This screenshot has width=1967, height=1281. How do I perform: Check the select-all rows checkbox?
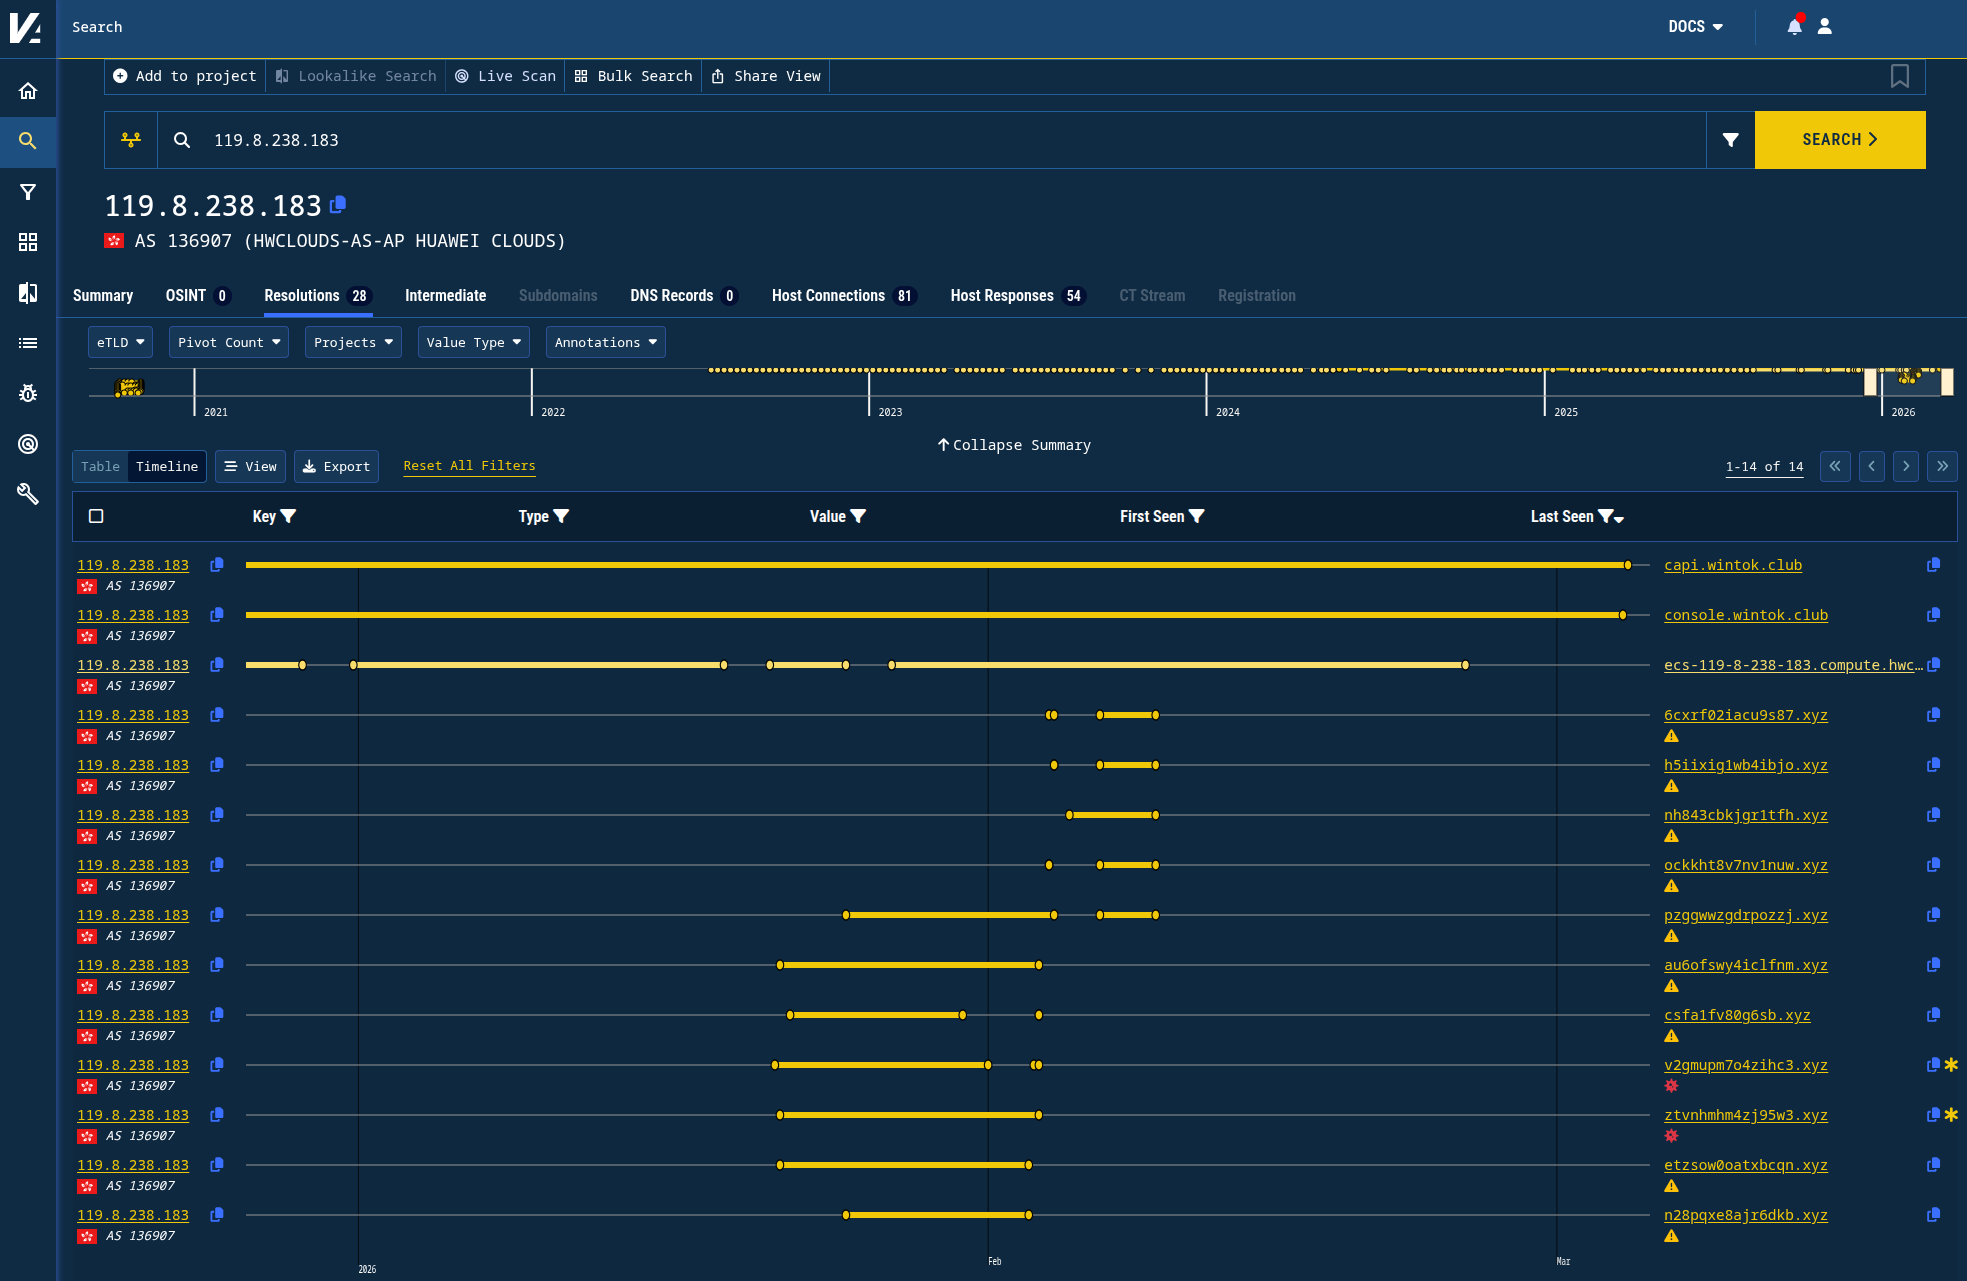point(96,516)
